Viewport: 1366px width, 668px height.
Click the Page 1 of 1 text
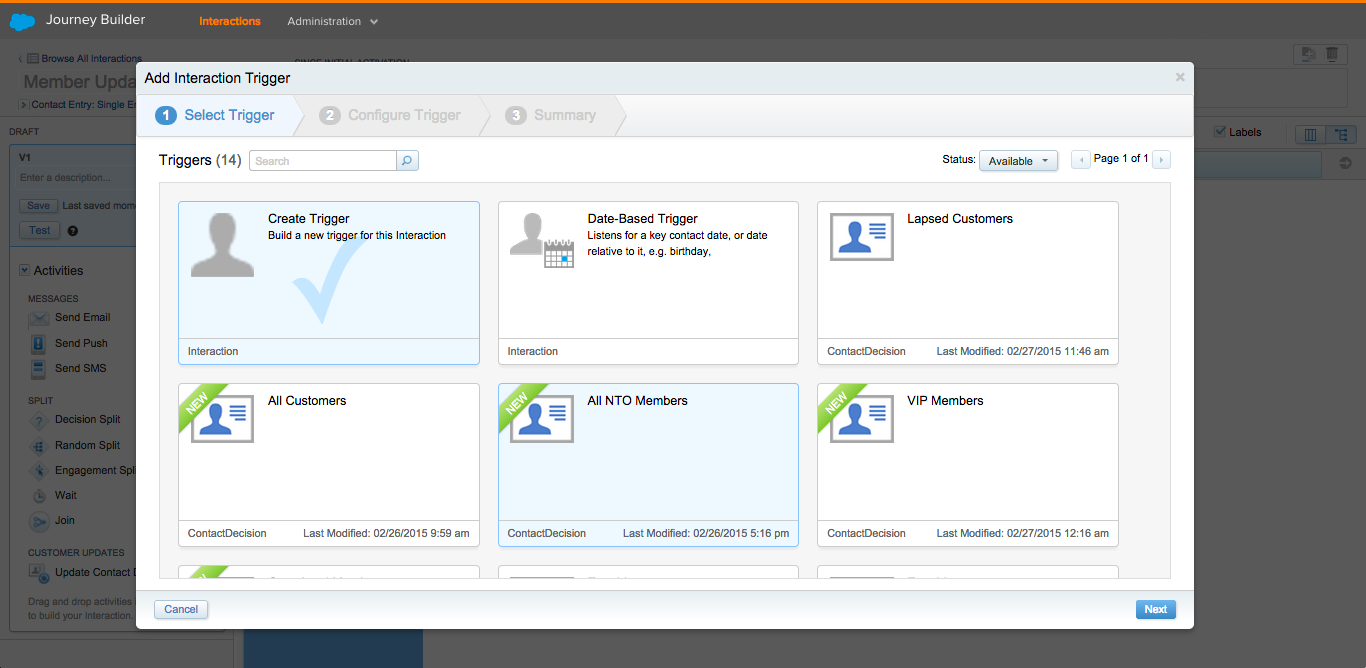tap(1121, 158)
